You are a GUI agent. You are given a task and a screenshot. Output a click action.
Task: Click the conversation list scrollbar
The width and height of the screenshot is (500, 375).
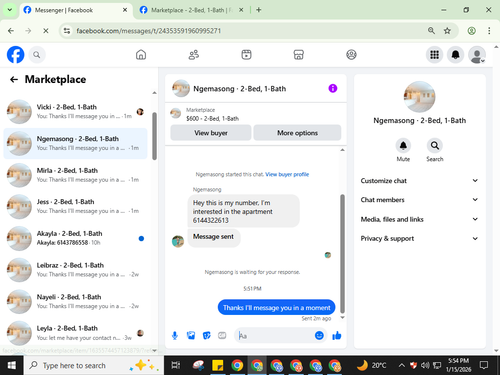(154, 136)
